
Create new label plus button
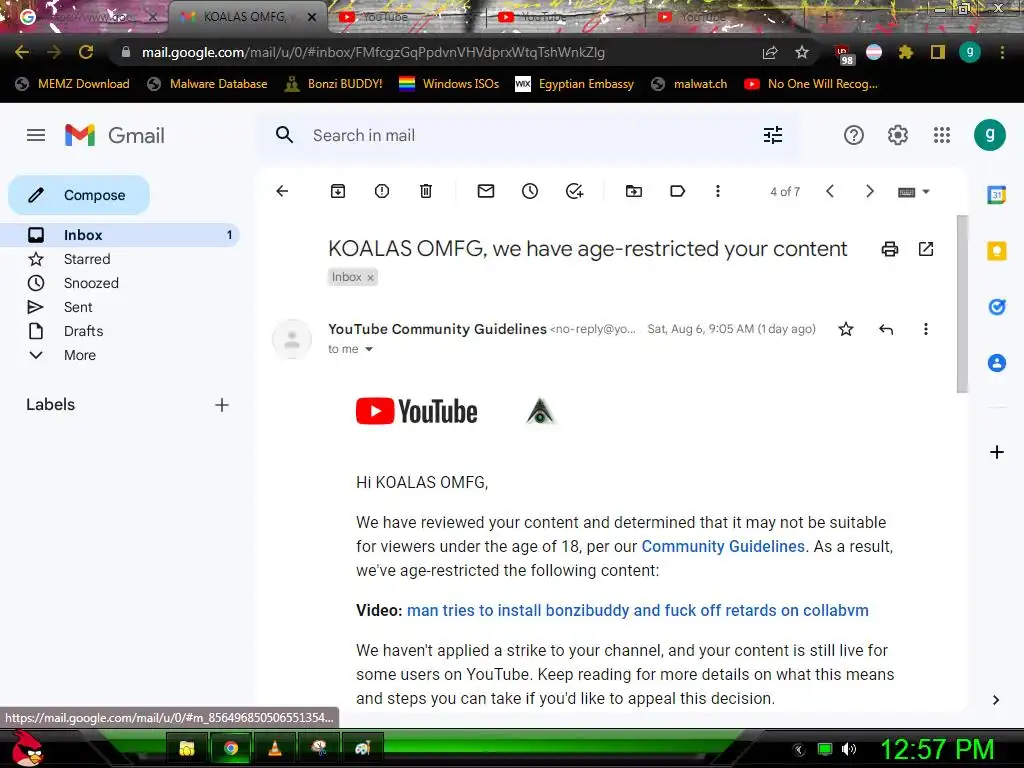pyautogui.click(x=222, y=405)
